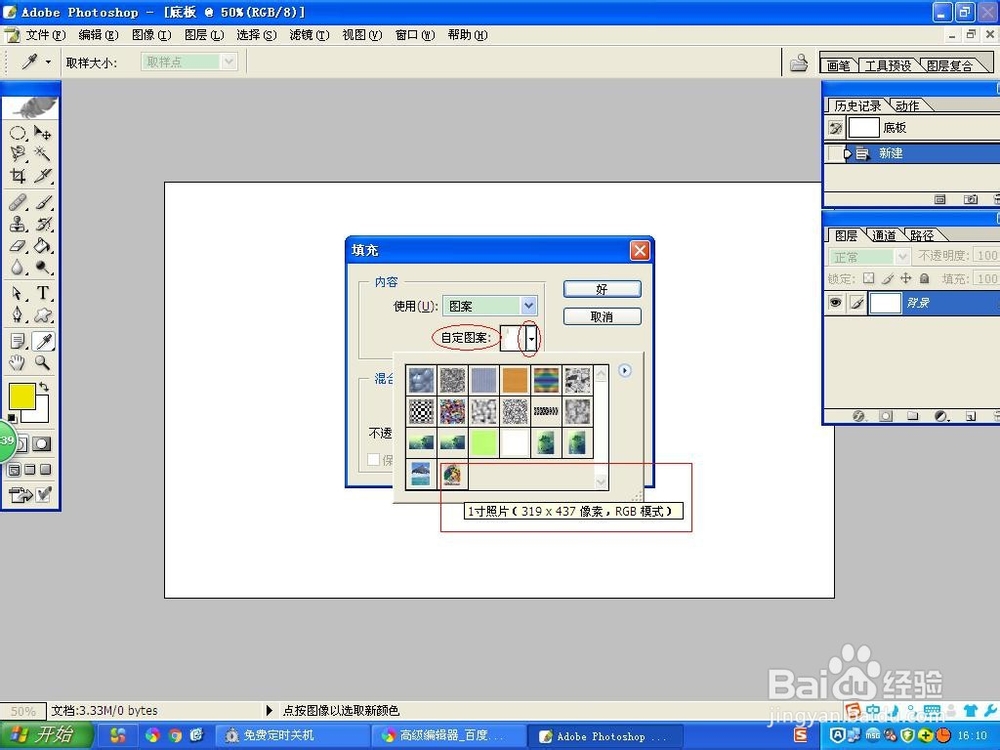
Task: Toggle lock transparent pixels in Layers panel
Action: (869, 278)
